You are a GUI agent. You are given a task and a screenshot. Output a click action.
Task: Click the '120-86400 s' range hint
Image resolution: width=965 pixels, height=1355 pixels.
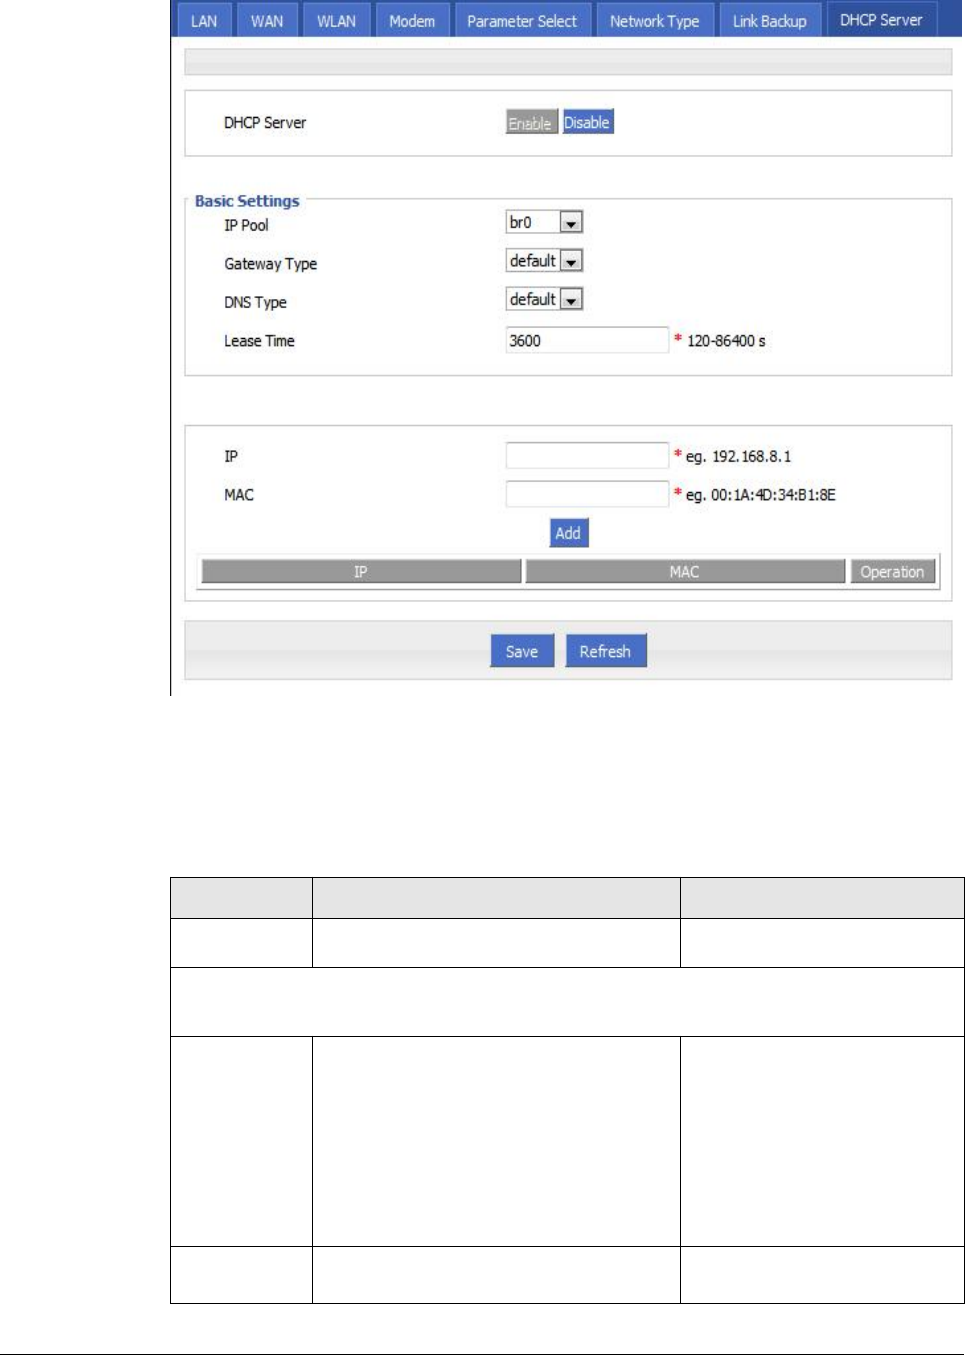[x=726, y=341]
